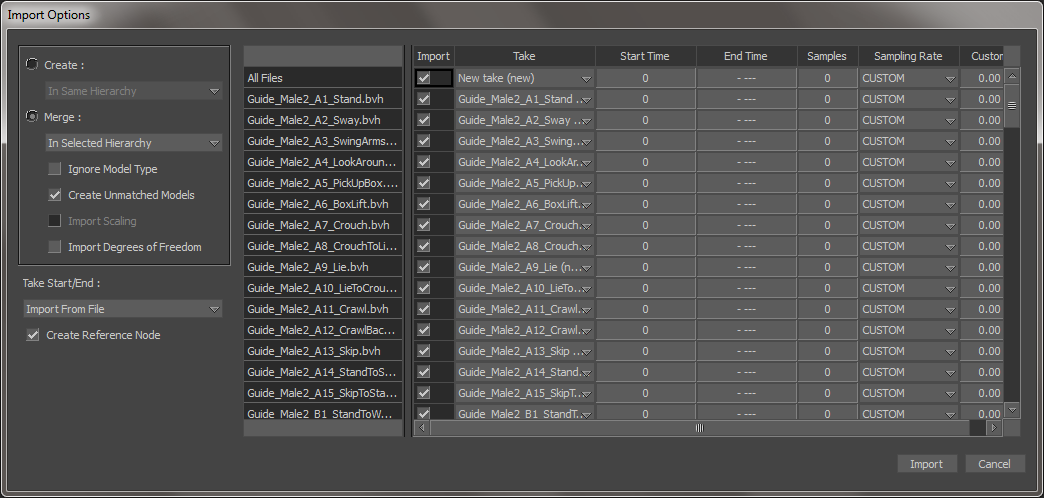The width and height of the screenshot is (1044, 498).
Task: Click the Import button
Action: [927, 464]
